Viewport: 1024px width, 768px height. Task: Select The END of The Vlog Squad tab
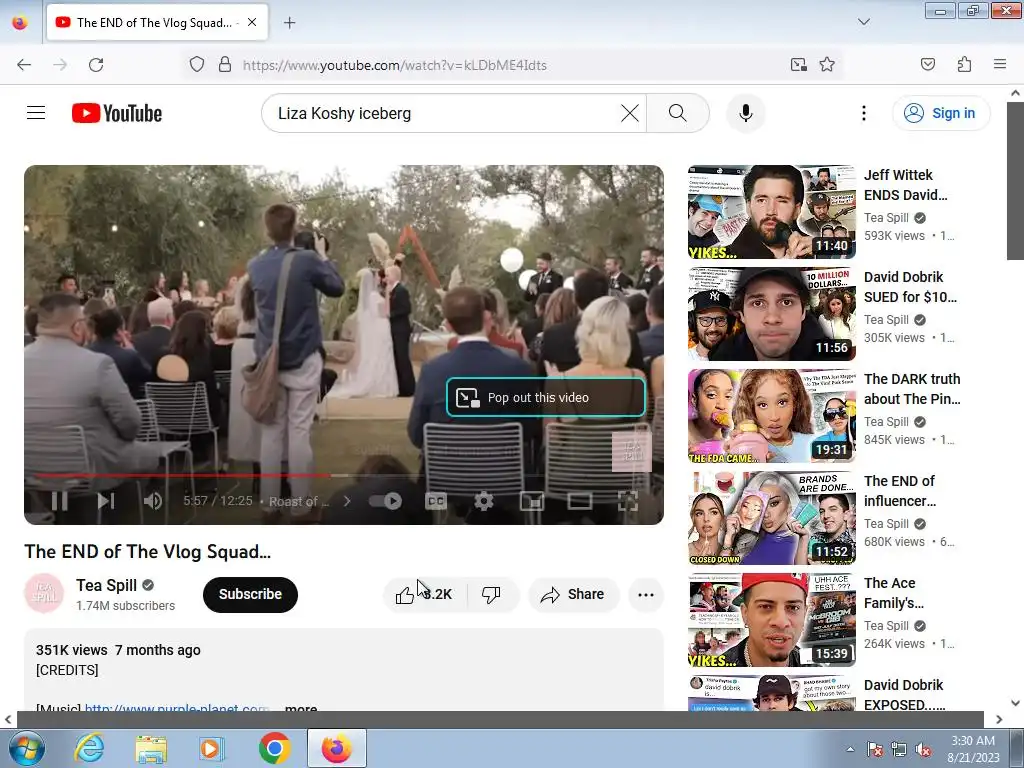pyautogui.click(x=157, y=22)
